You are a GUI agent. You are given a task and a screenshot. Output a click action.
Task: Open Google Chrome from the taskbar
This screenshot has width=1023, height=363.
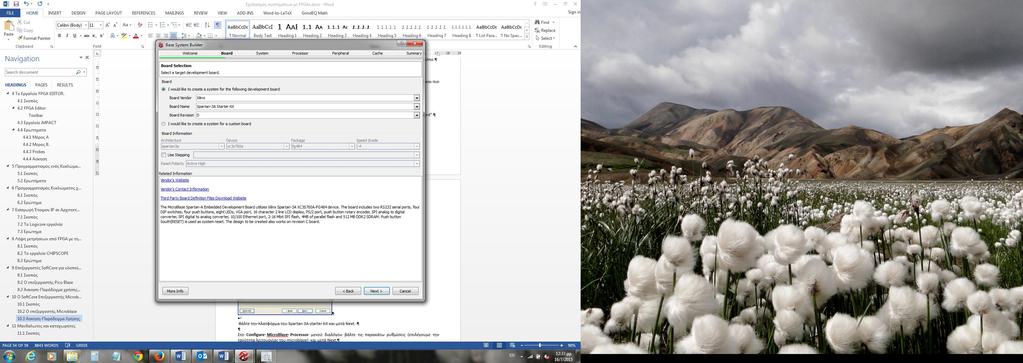(x=137, y=356)
